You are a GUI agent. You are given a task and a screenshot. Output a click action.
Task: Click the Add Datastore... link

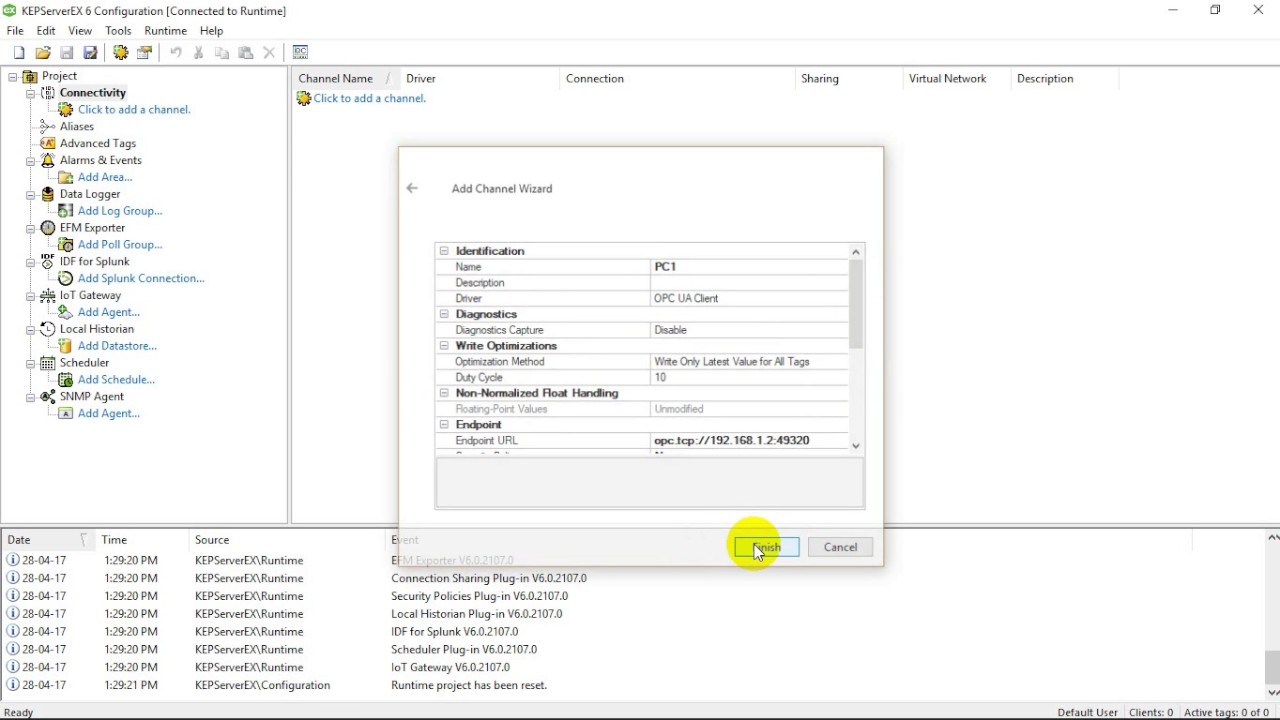117,346
